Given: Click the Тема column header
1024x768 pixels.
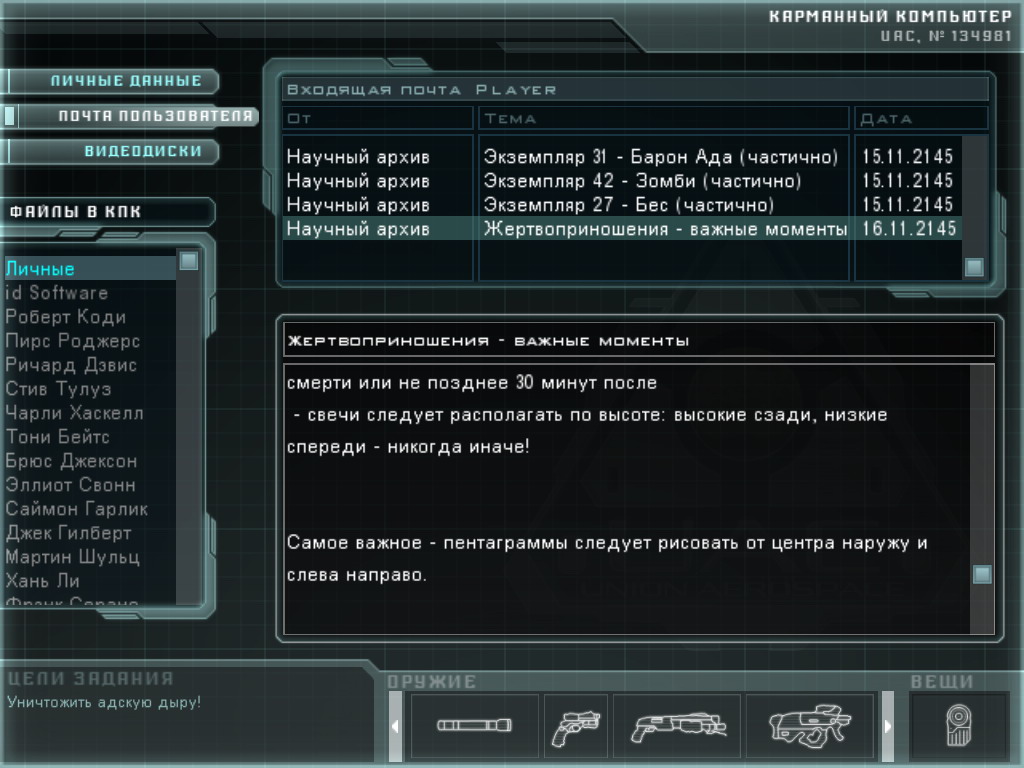Looking at the screenshot, I should click(664, 118).
